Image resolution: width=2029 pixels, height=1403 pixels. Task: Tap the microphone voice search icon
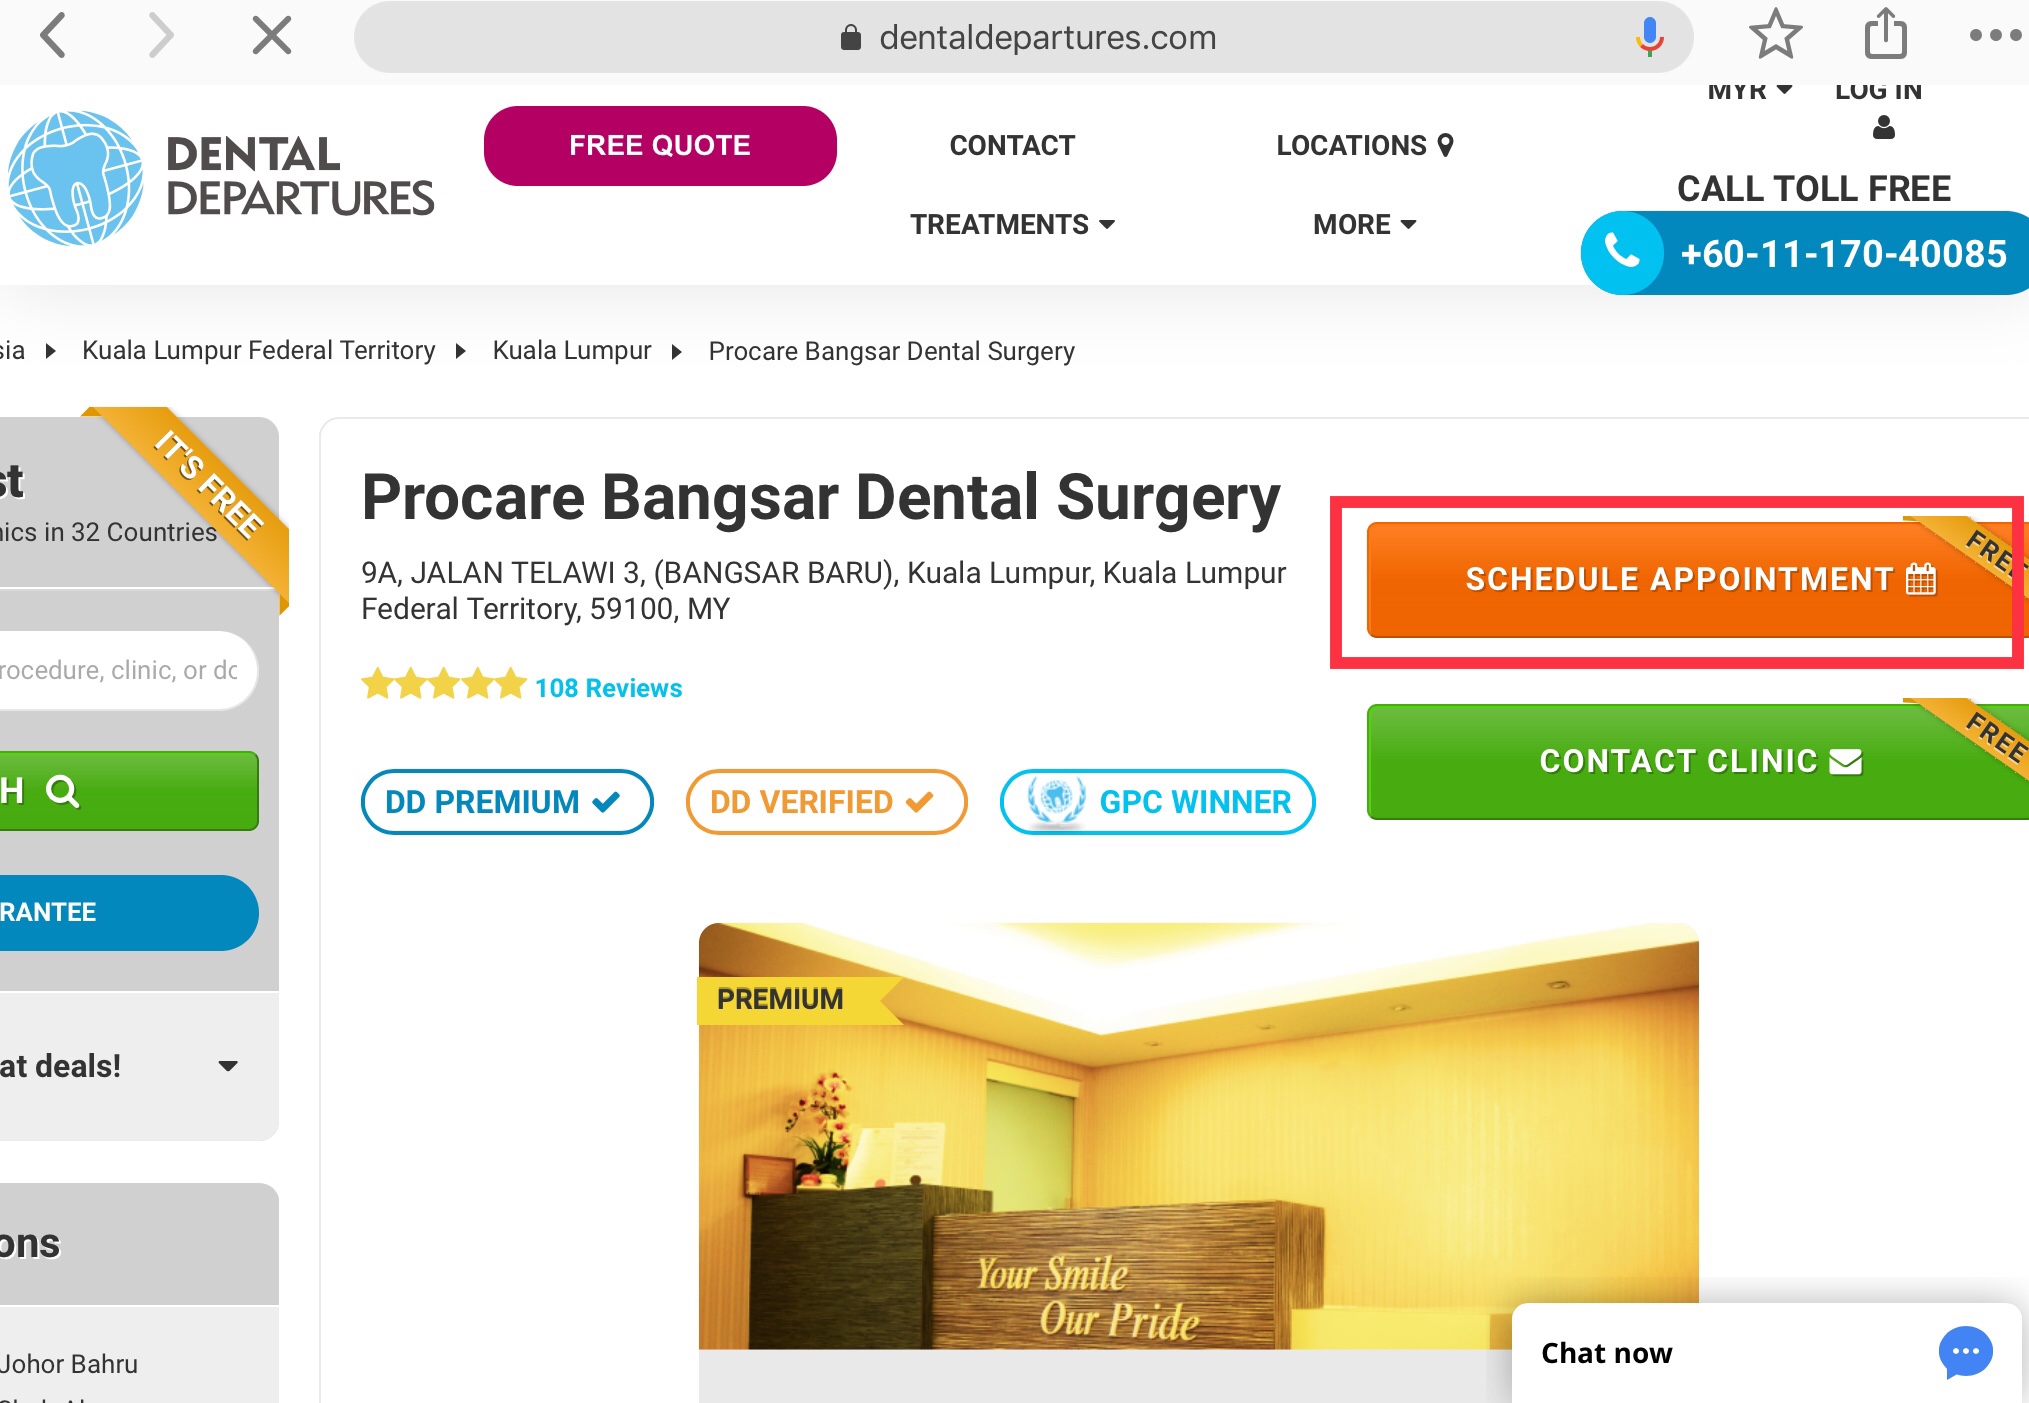point(1649,37)
